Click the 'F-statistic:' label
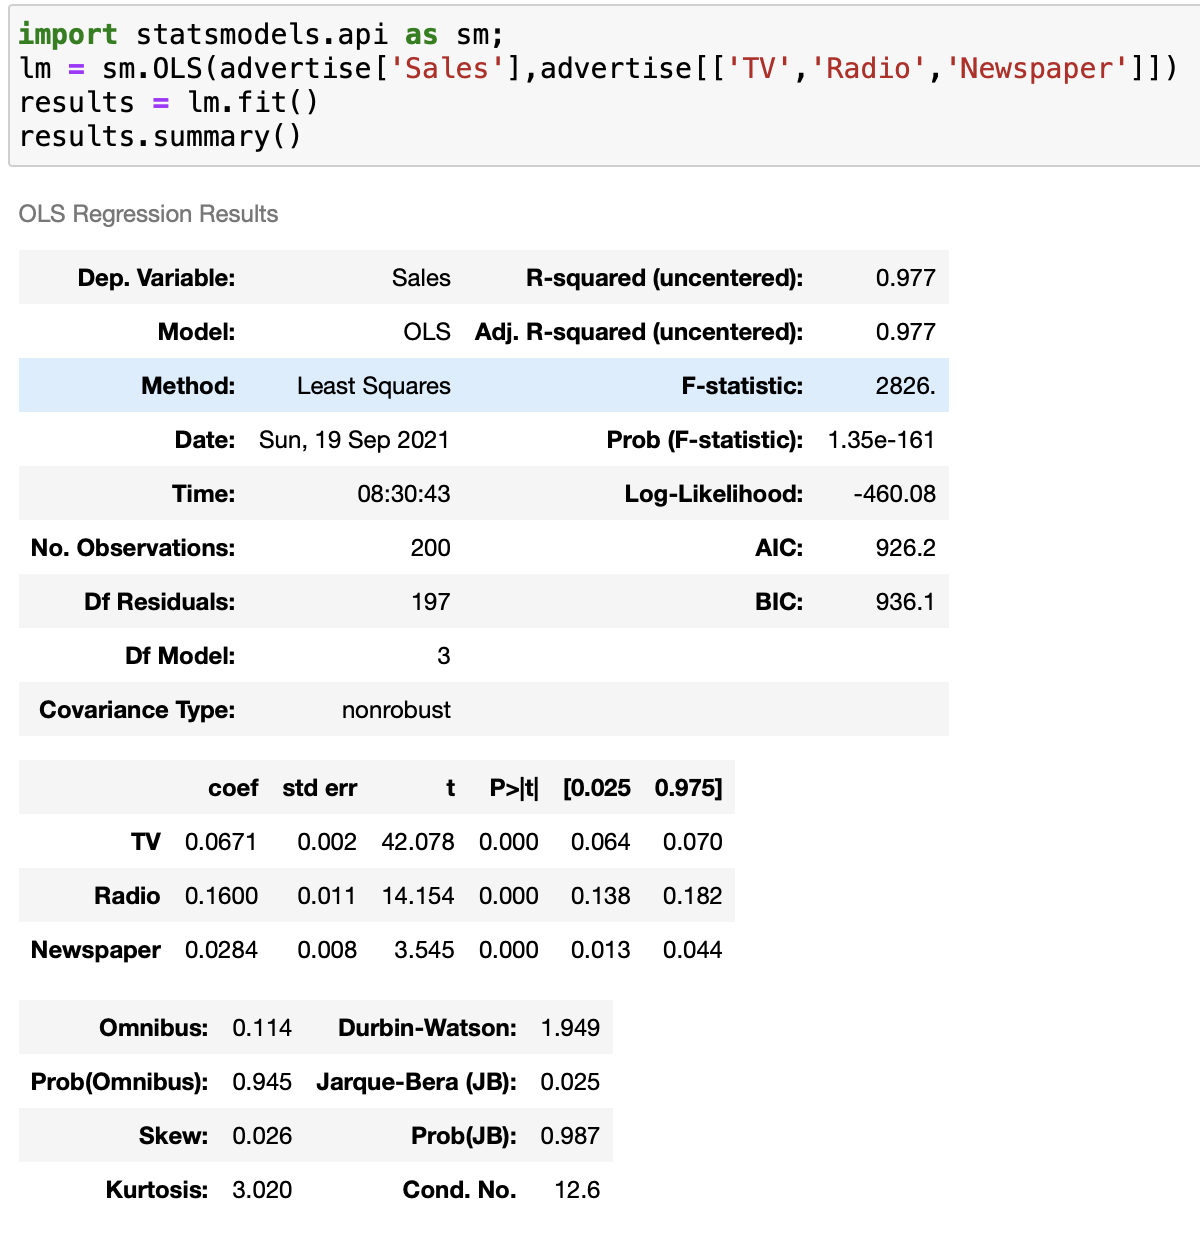Image resolution: width=1200 pixels, height=1258 pixels. [742, 386]
